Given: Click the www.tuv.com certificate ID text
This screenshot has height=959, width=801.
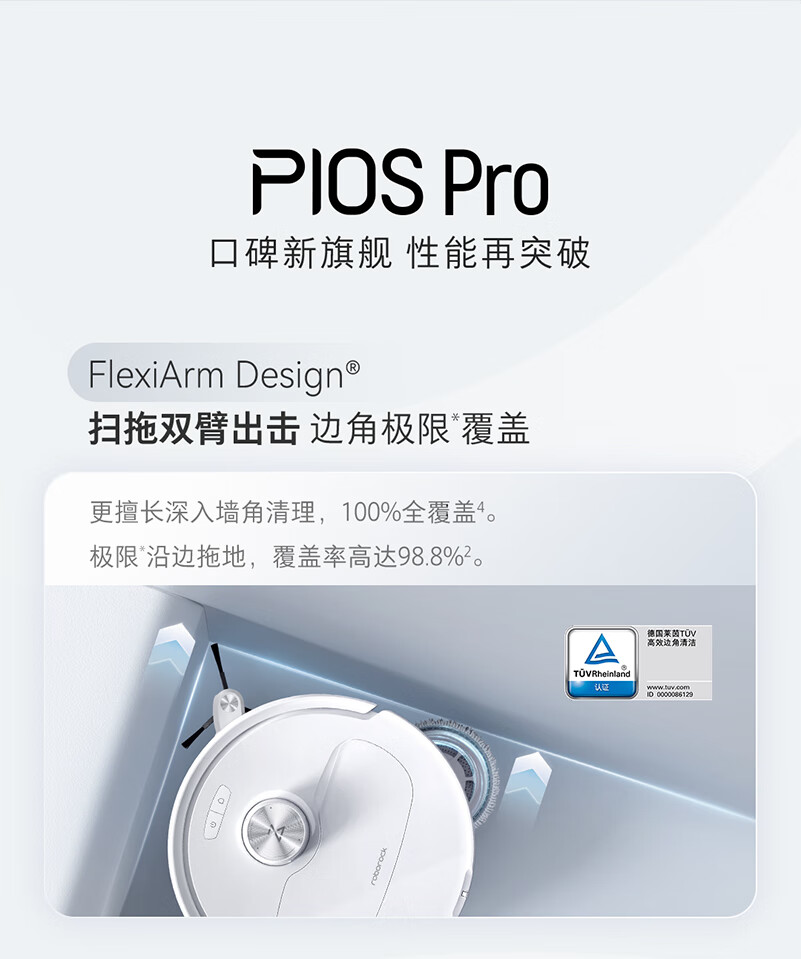Looking at the screenshot, I should (671, 691).
